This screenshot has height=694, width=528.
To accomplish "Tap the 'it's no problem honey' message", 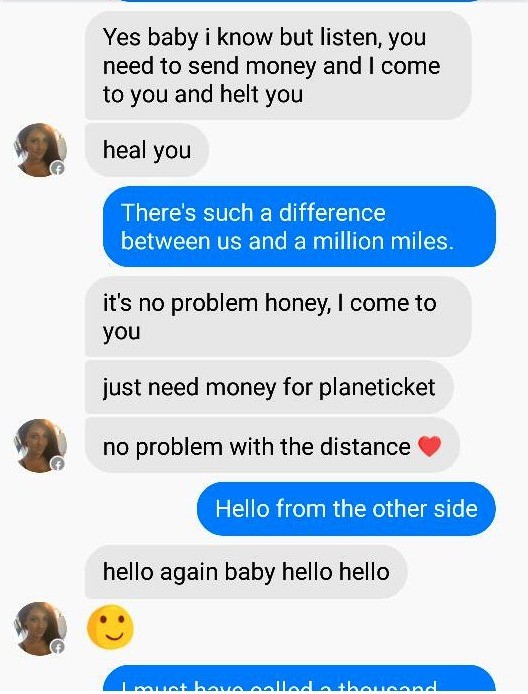I will 278,317.
